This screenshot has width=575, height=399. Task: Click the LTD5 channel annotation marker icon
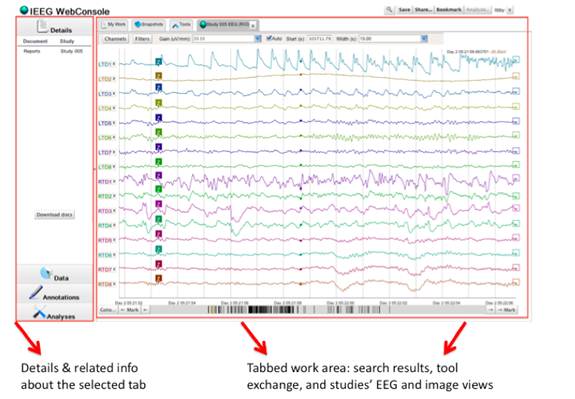click(x=158, y=118)
